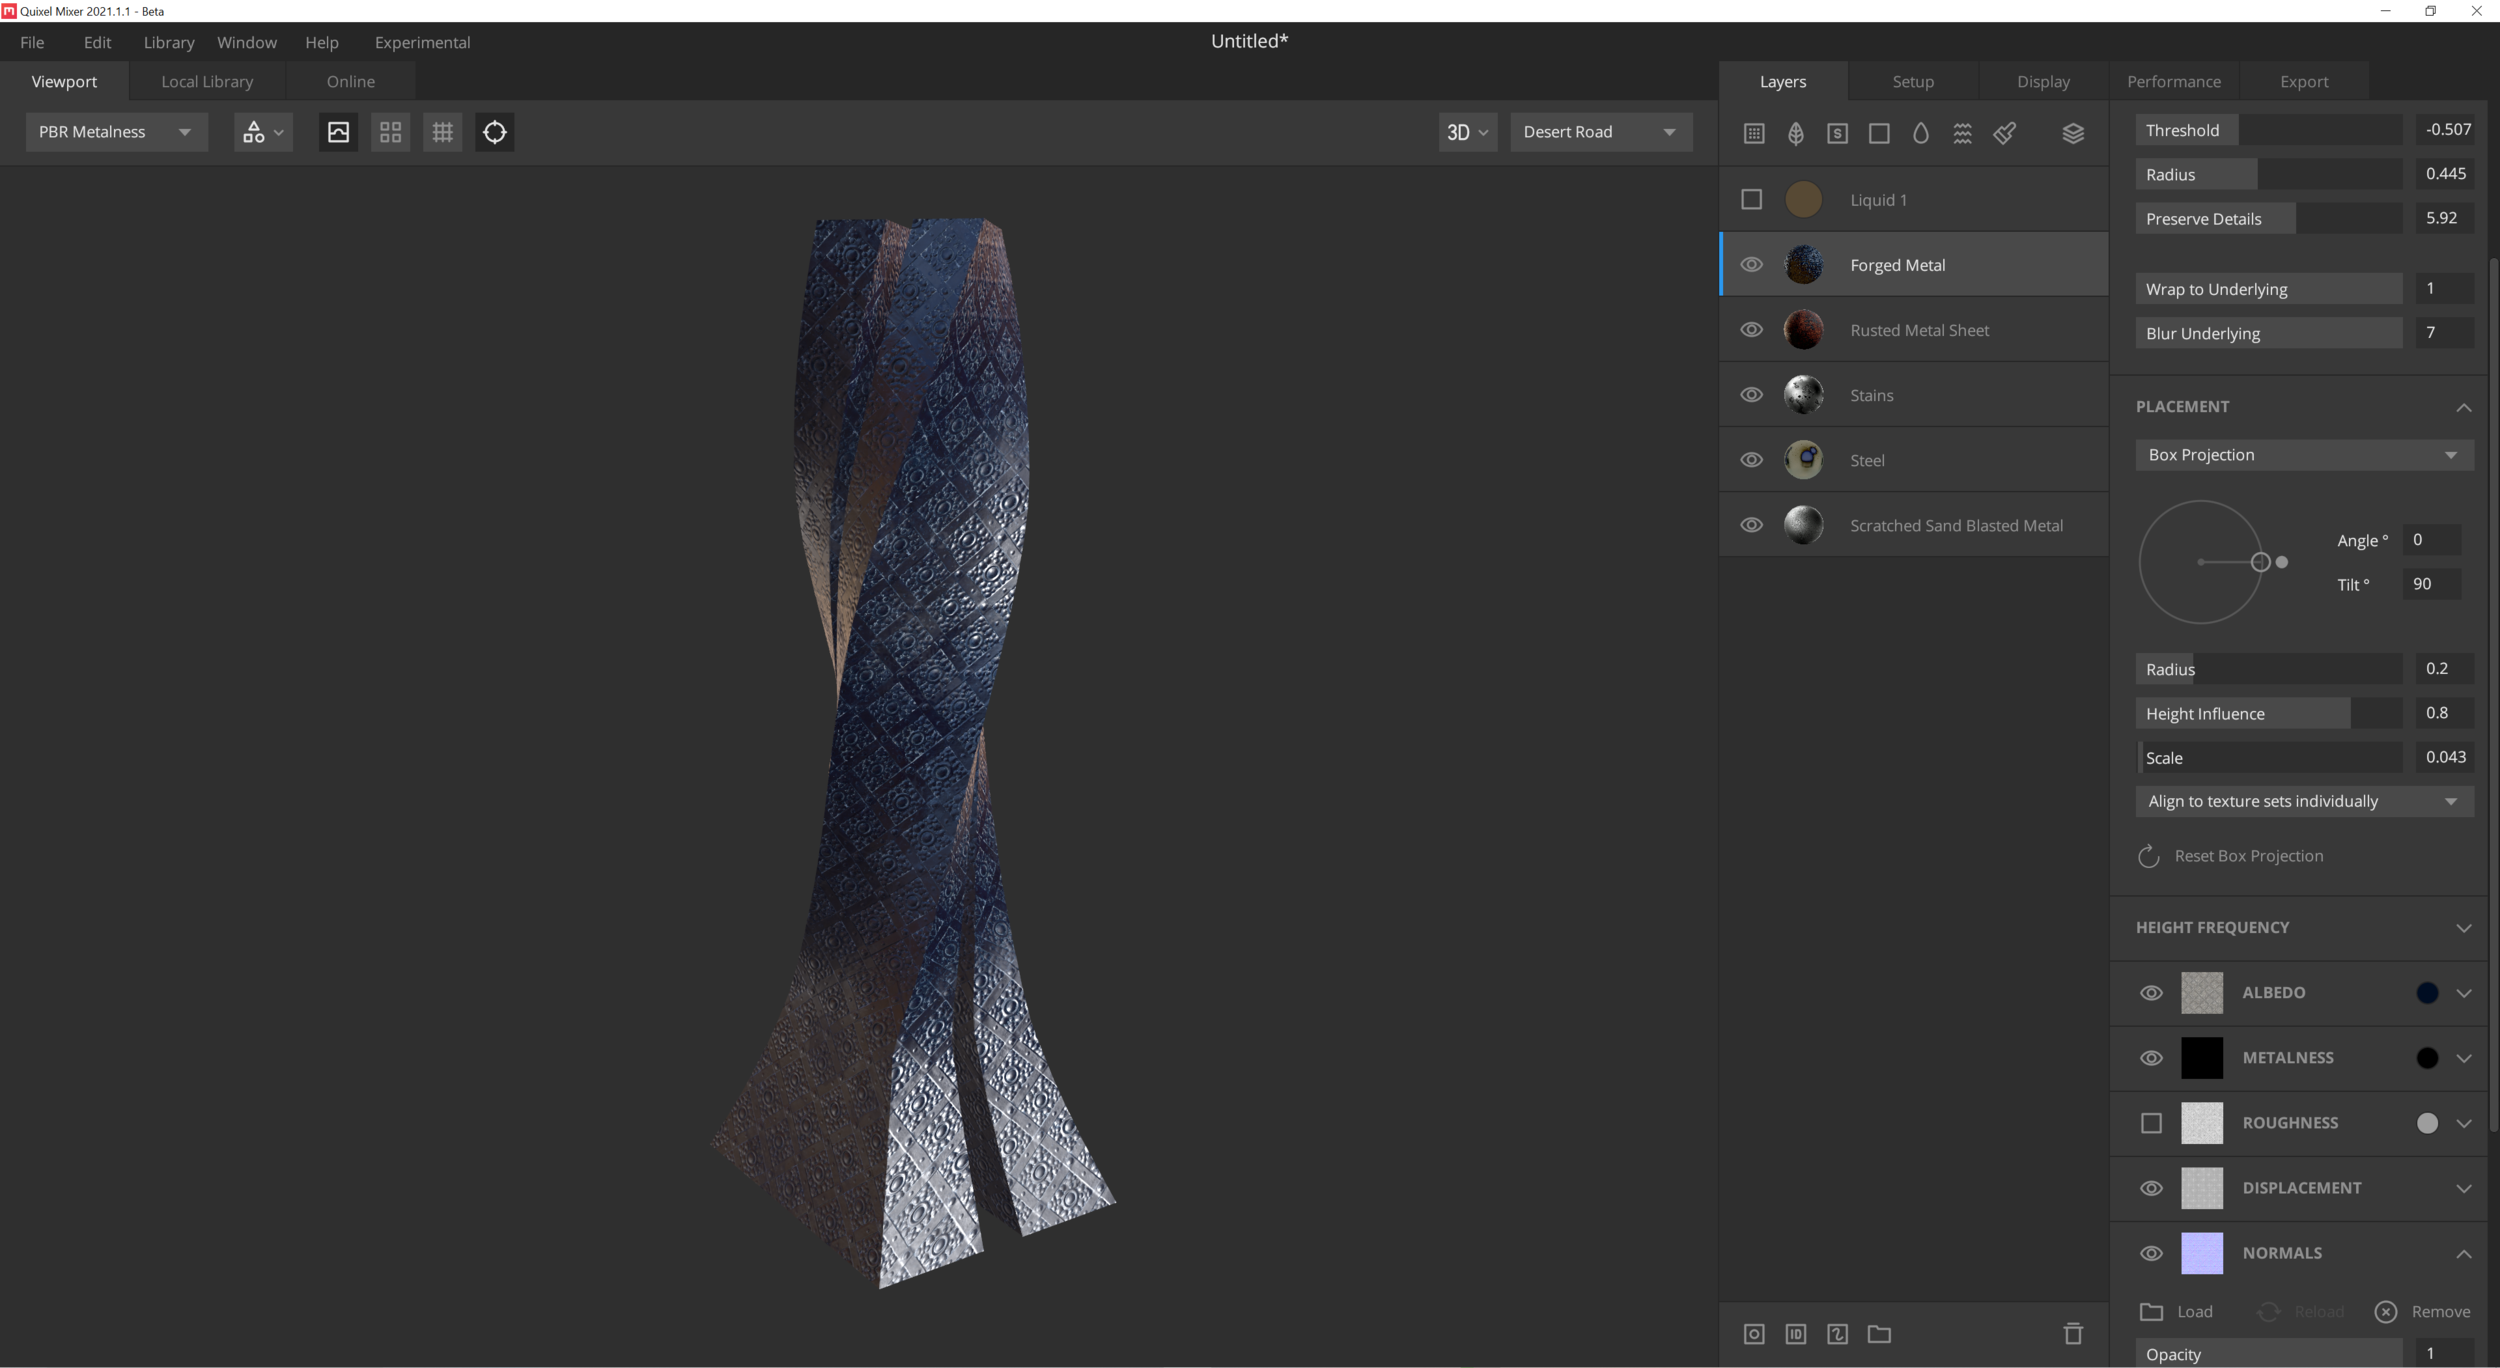Click Reset Box Projection
Screen dimensions: 2500x1368
(2247, 856)
